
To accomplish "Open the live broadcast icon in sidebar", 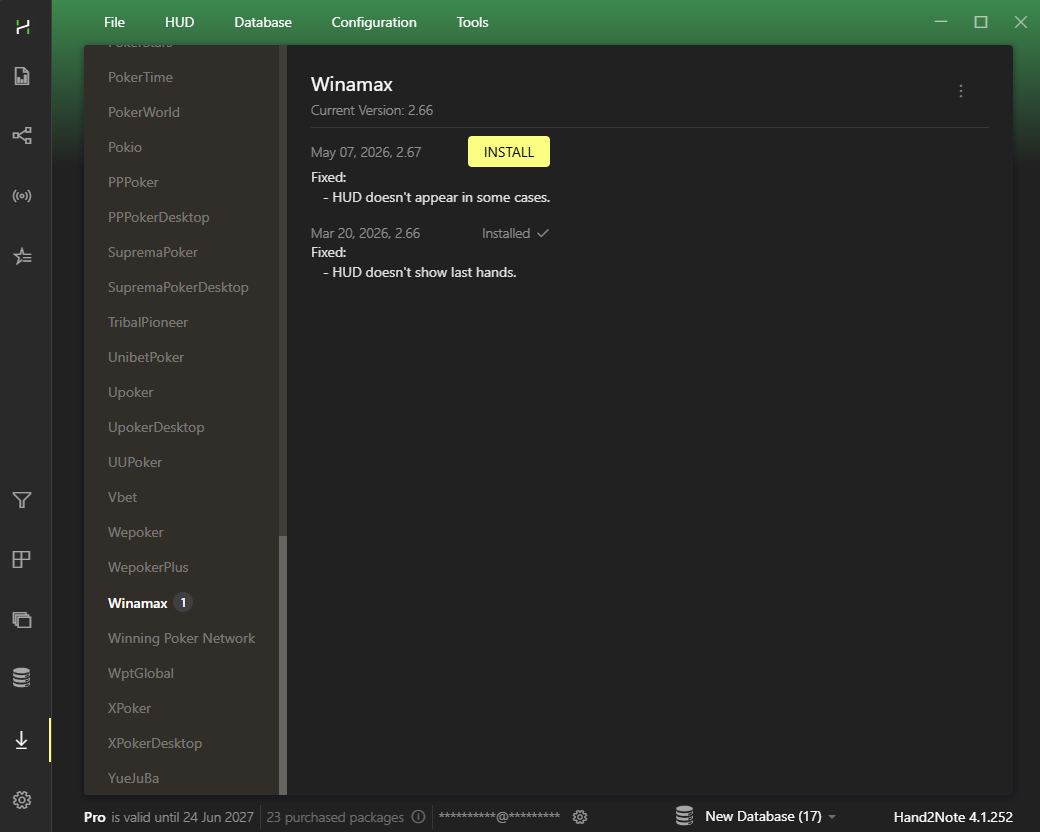I will click(x=22, y=196).
